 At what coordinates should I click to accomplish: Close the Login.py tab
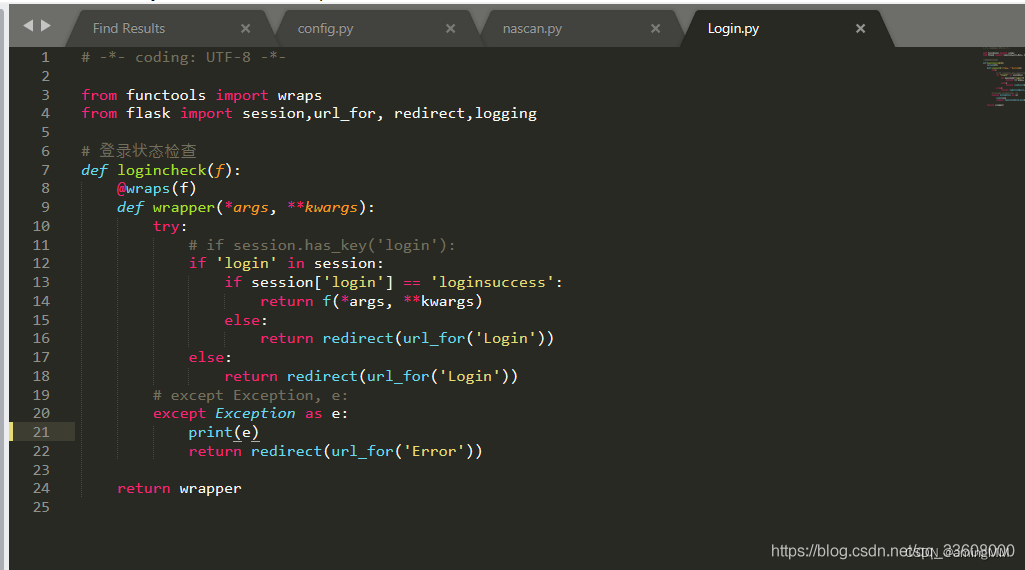(x=860, y=28)
